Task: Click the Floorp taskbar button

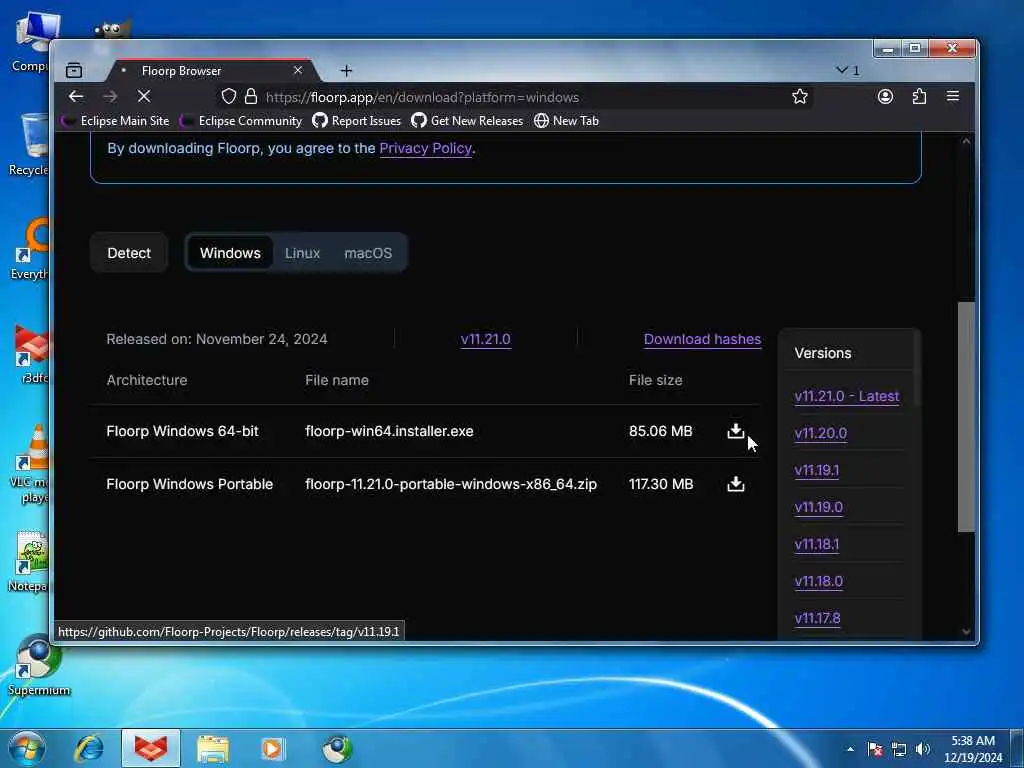Action: (151, 748)
